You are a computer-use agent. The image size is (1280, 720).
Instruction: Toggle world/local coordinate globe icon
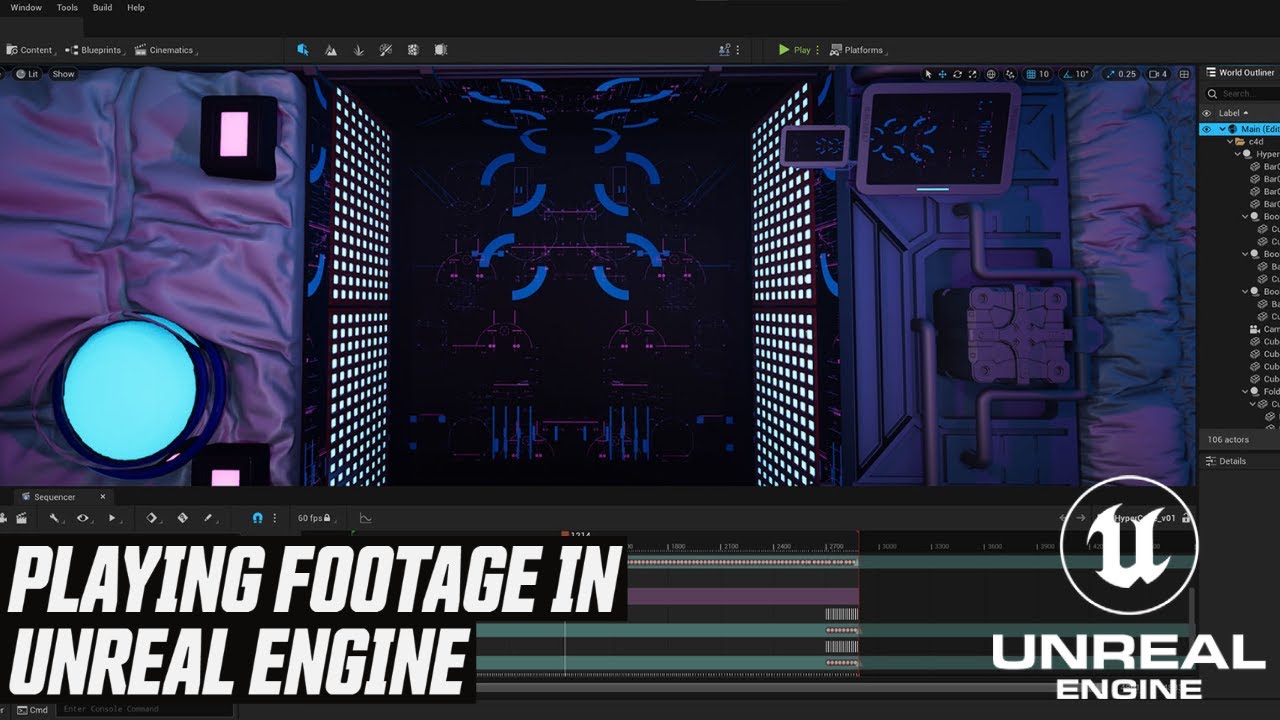[991, 74]
